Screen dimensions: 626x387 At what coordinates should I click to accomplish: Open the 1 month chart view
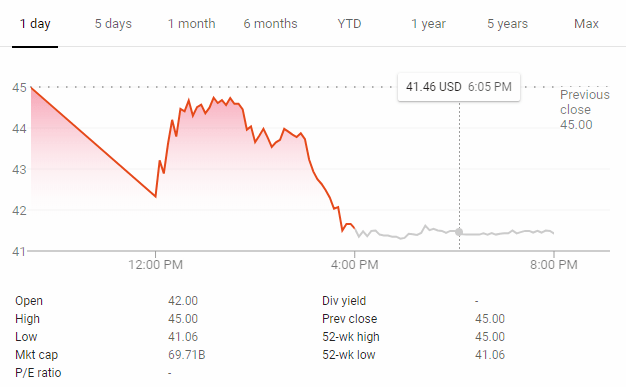pyautogui.click(x=191, y=24)
